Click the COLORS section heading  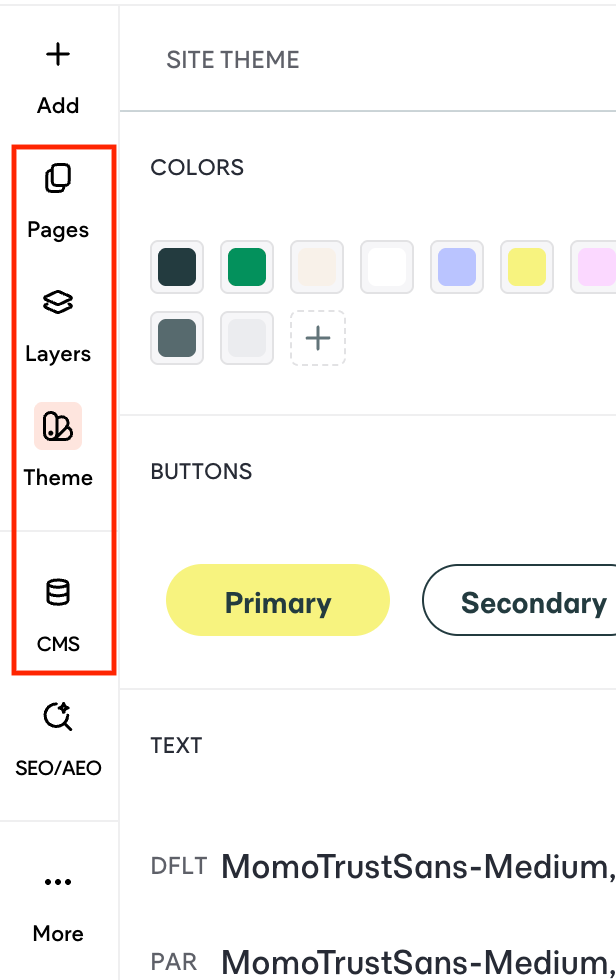pos(197,168)
